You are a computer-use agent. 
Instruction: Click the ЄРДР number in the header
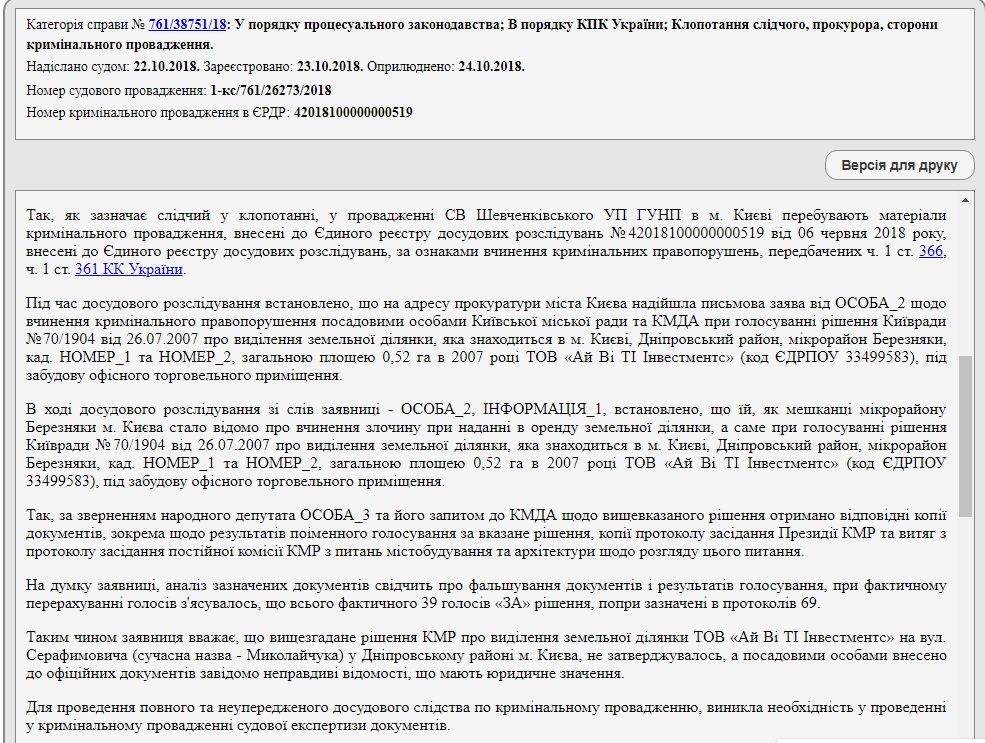pos(353,112)
